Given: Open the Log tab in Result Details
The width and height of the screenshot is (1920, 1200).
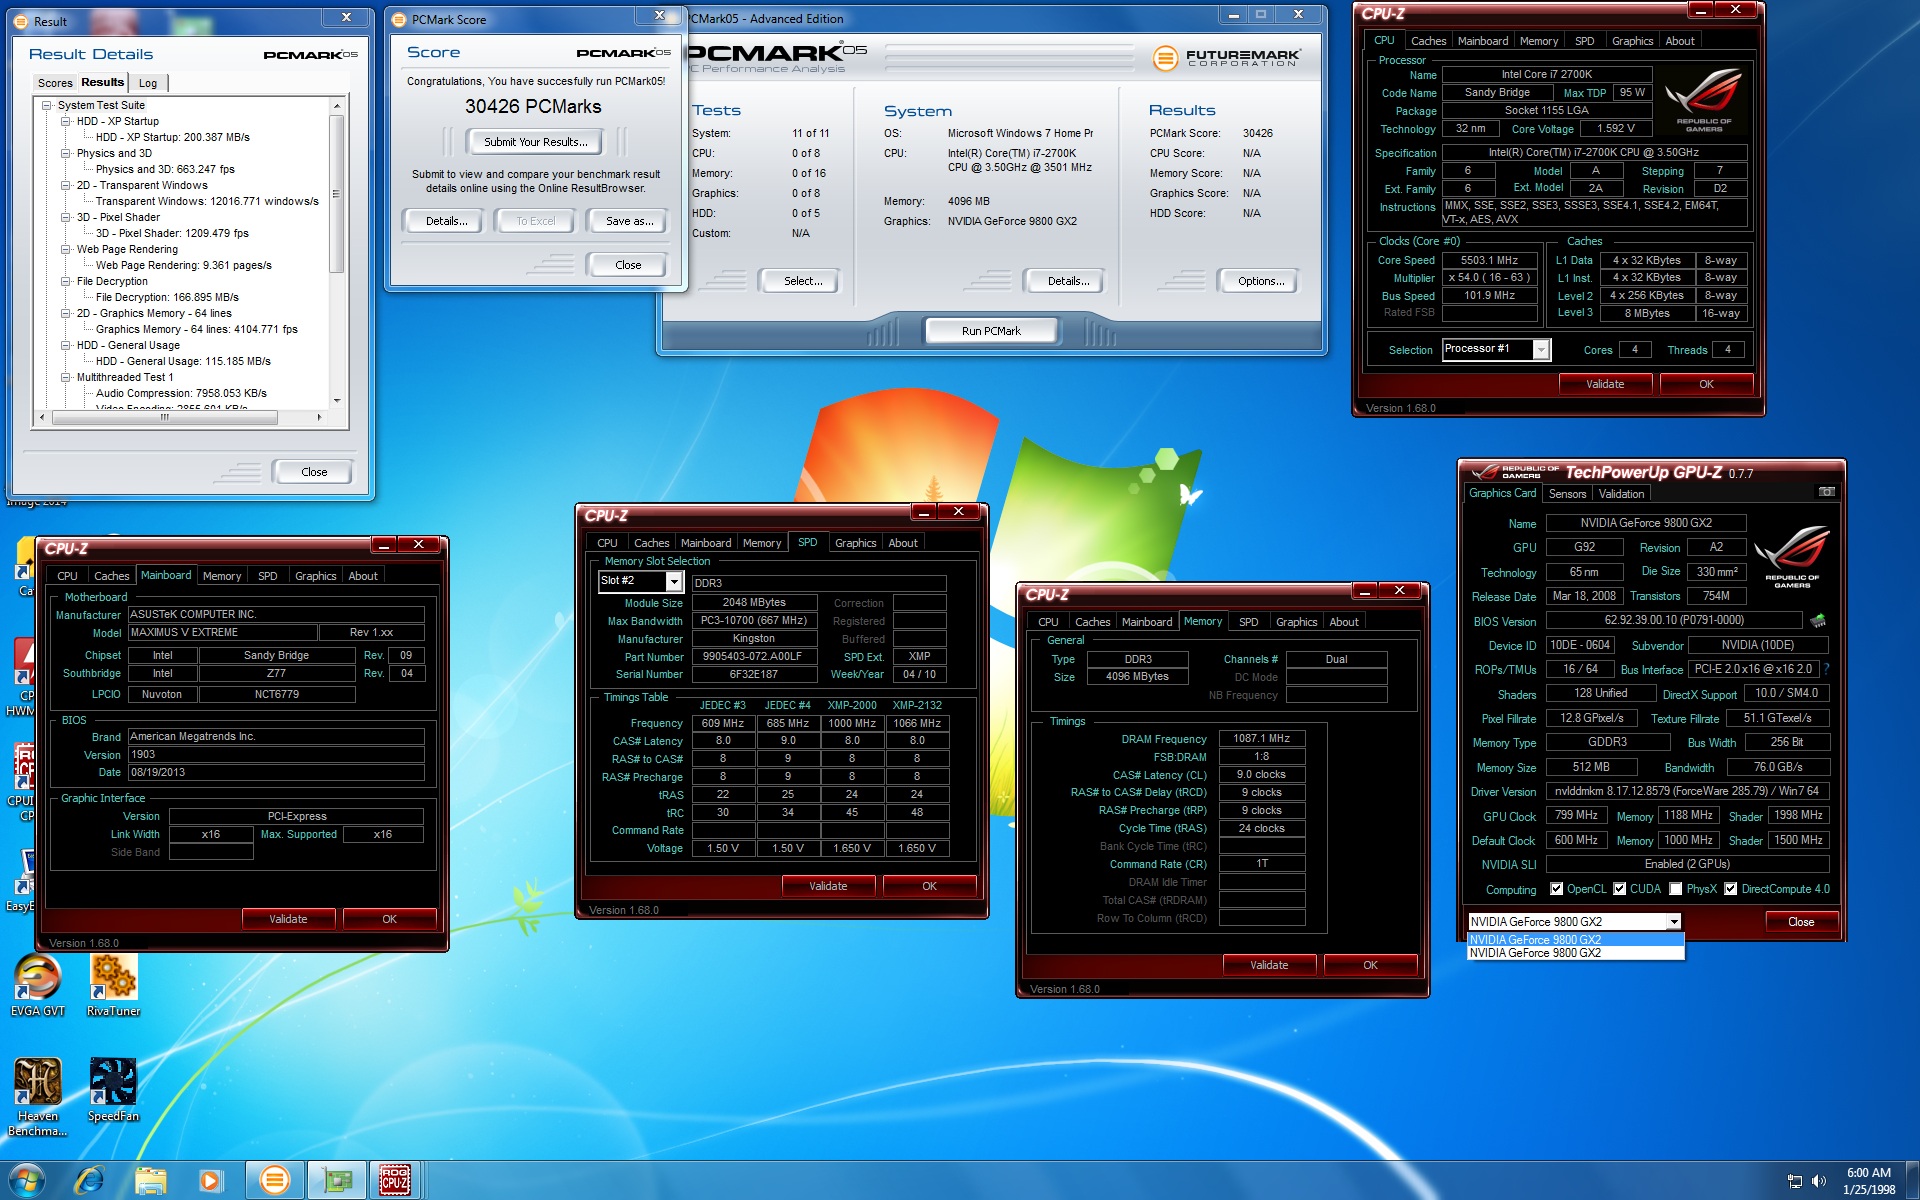Looking at the screenshot, I should tap(148, 83).
